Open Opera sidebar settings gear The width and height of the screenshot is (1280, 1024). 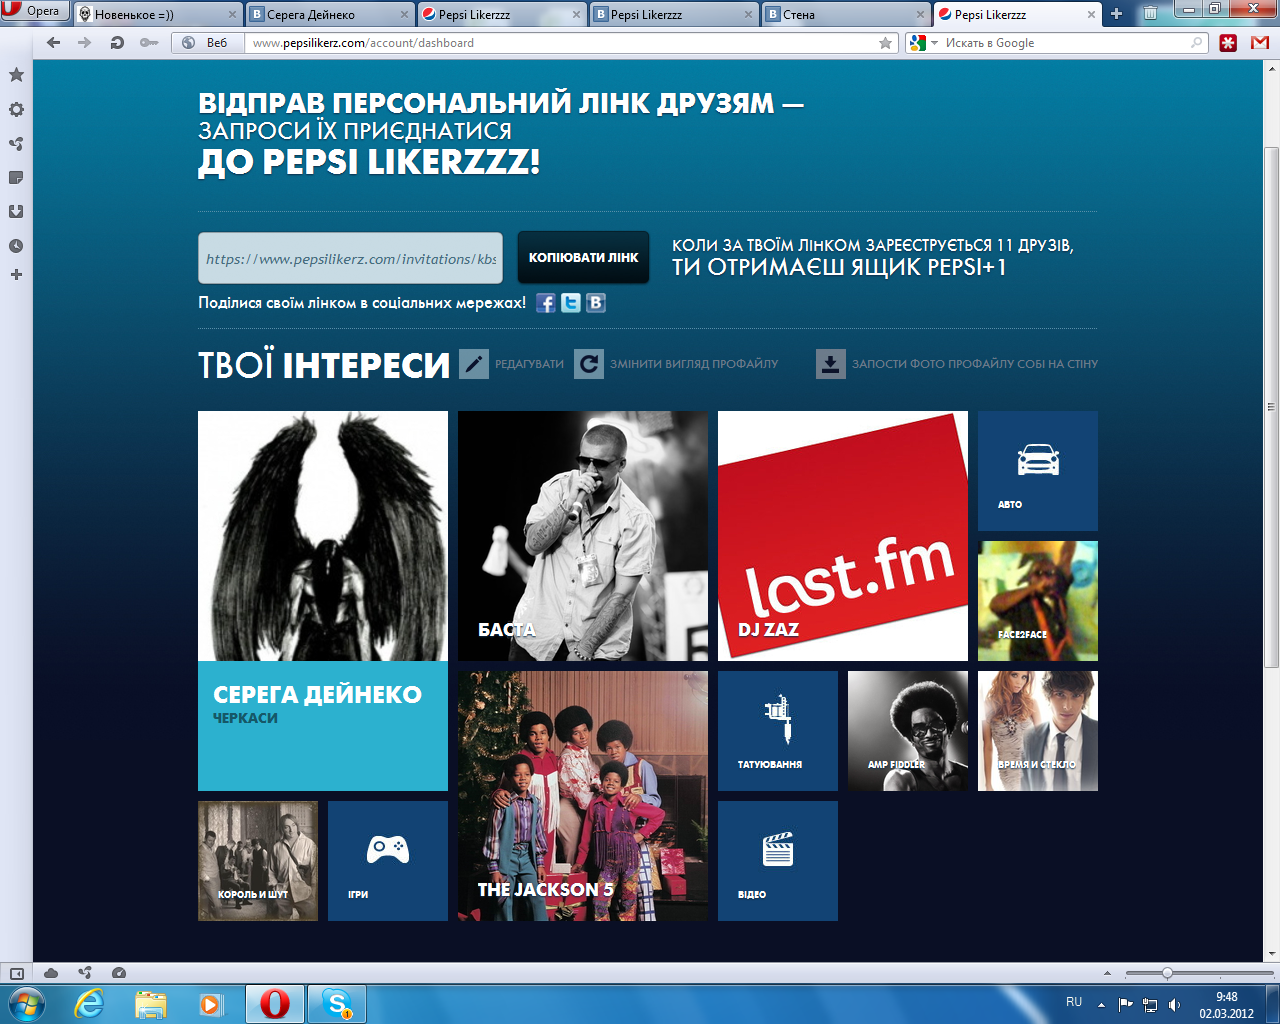16,109
